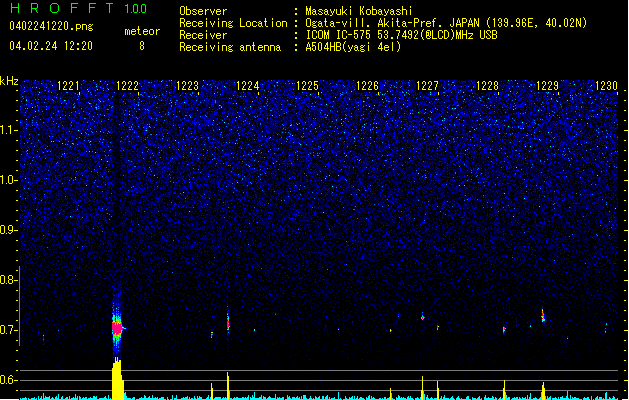
Task: Click the 1228 time marker
Action: tap(487, 85)
